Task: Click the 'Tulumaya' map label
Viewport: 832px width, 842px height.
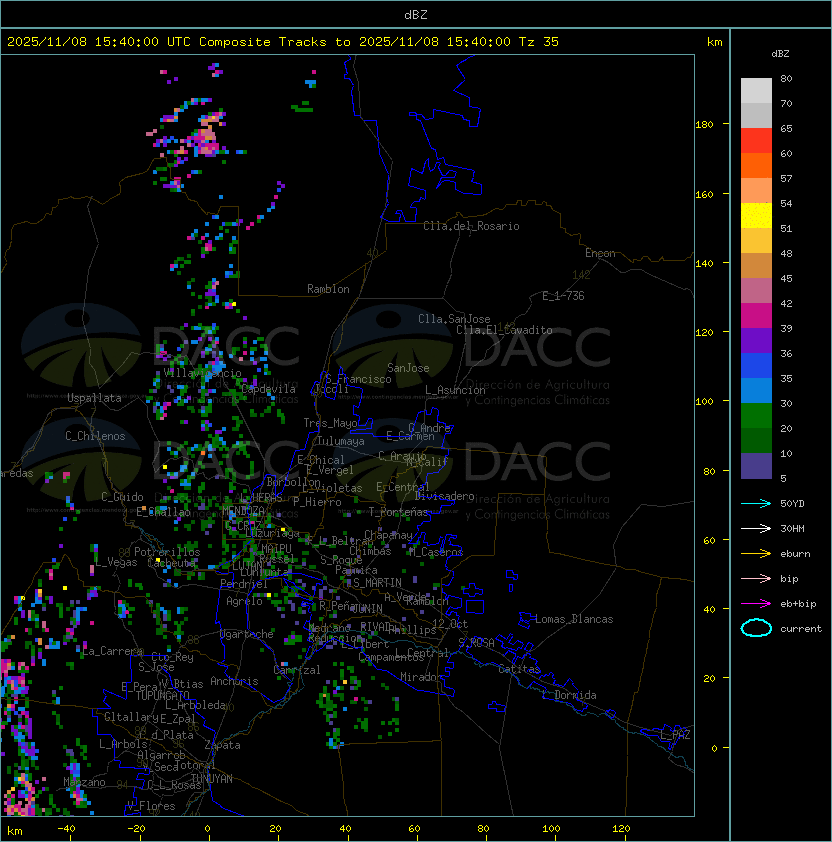Action: 341,441
